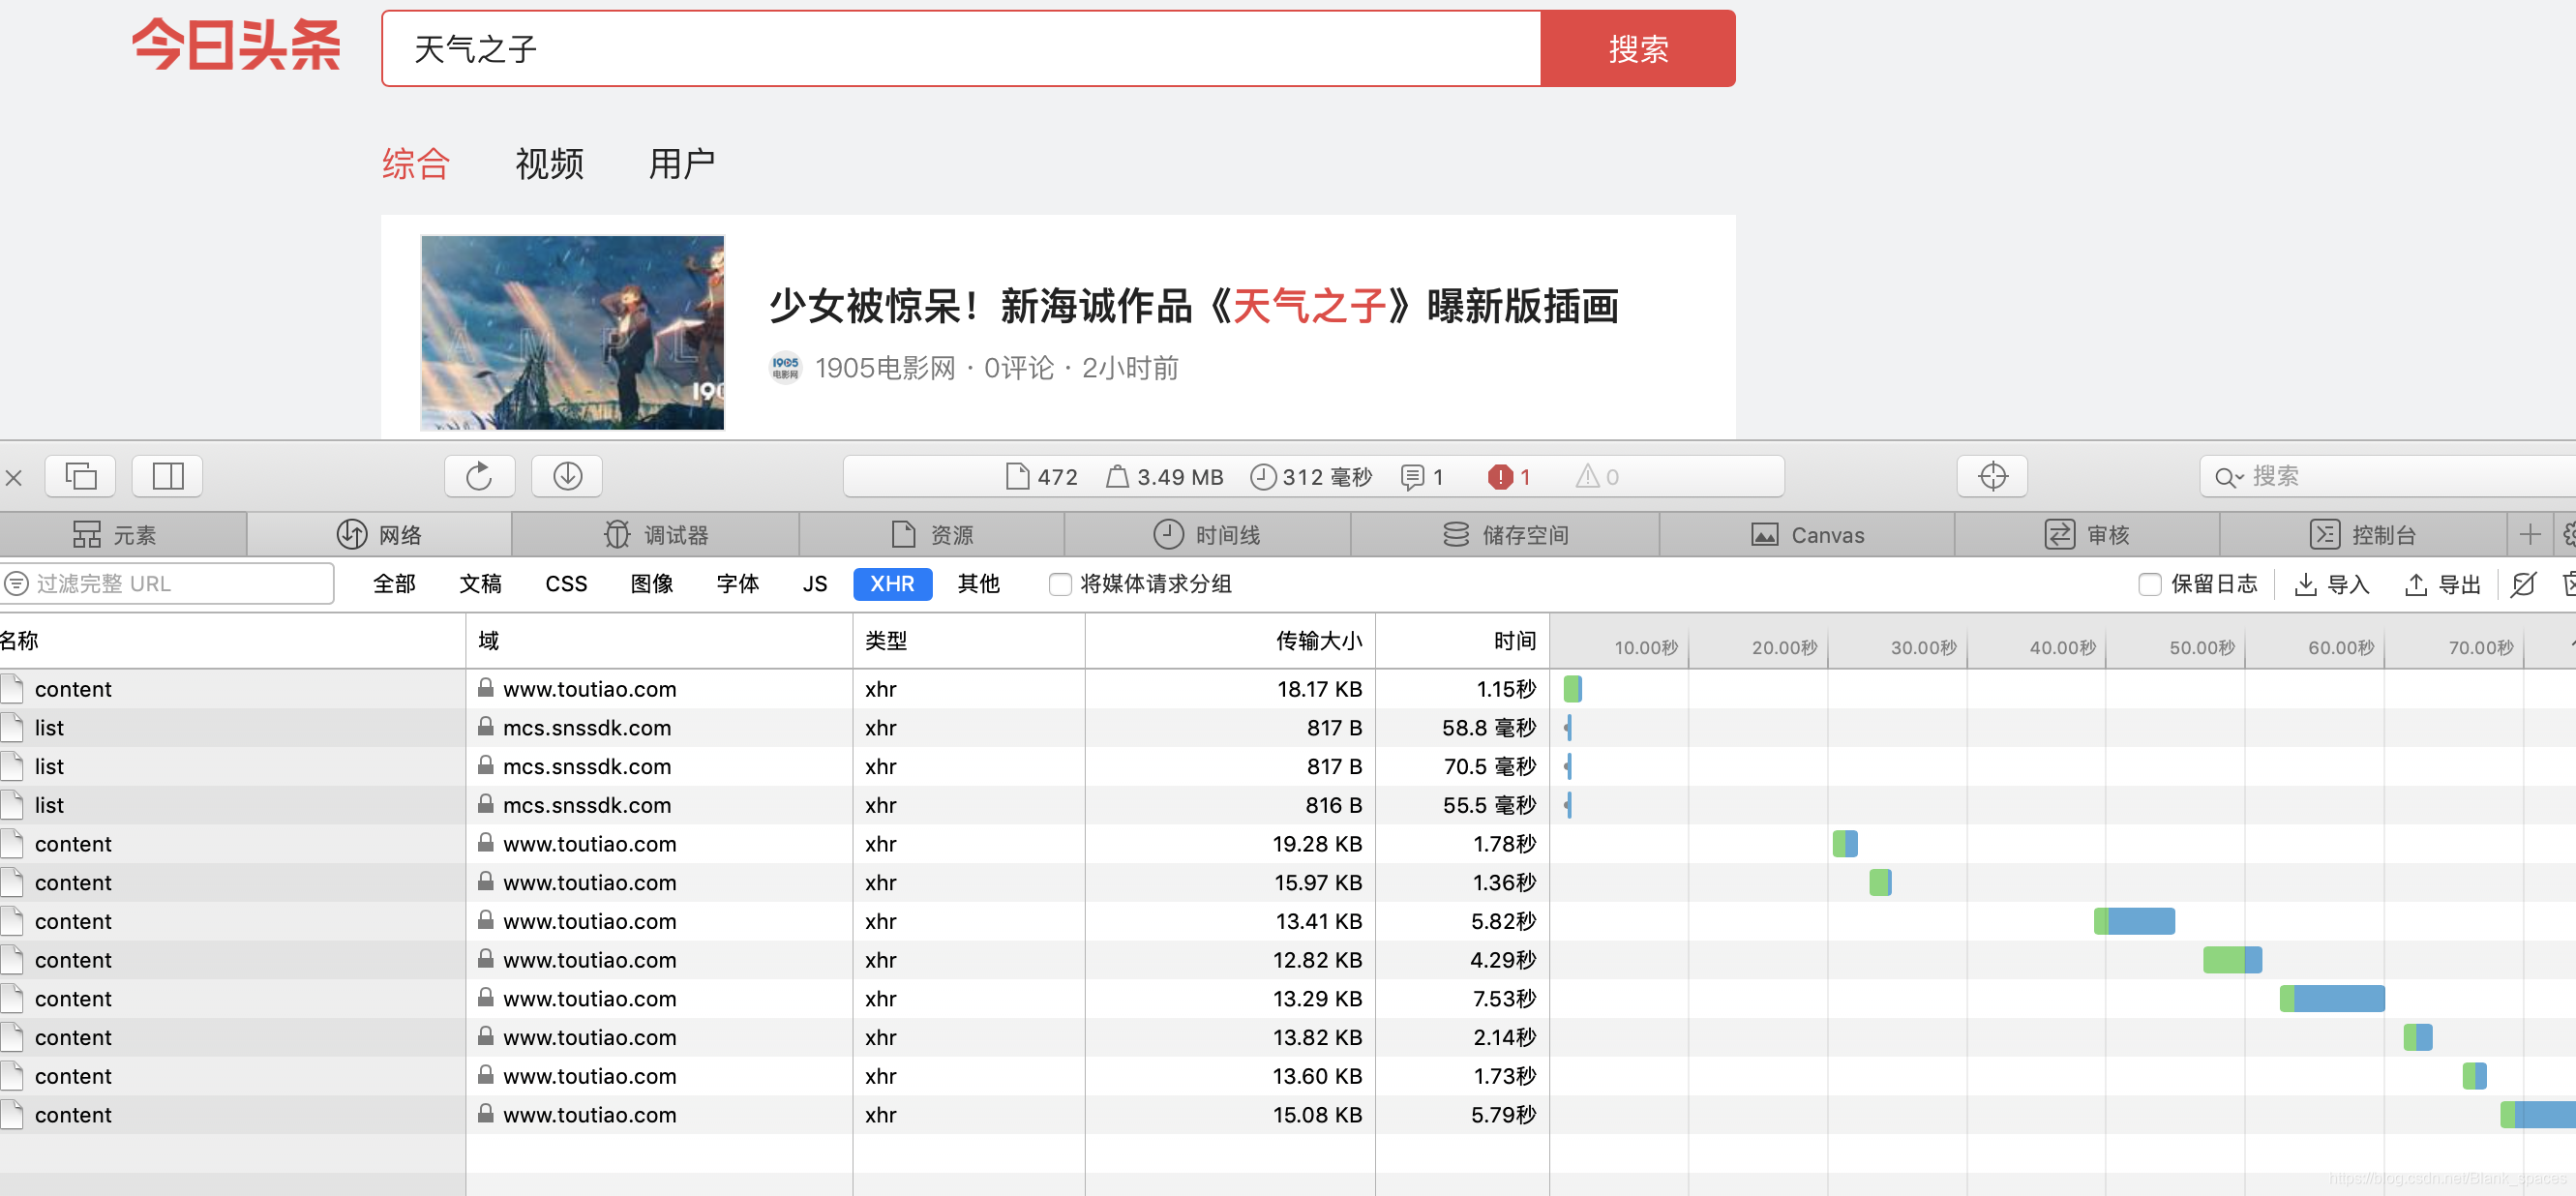This screenshot has height=1196, width=2576.
Task: Click the plus icon to add tab
Action: pos(2530,535)
